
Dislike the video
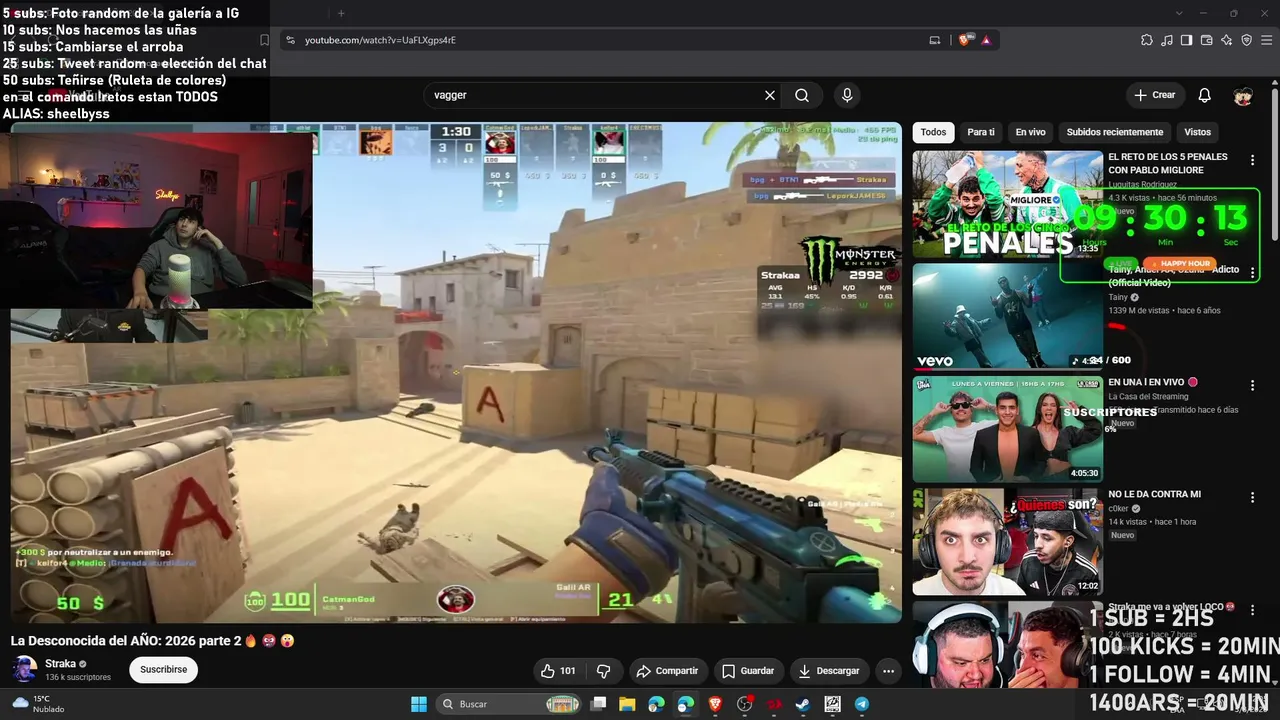[x=603, y=671]
